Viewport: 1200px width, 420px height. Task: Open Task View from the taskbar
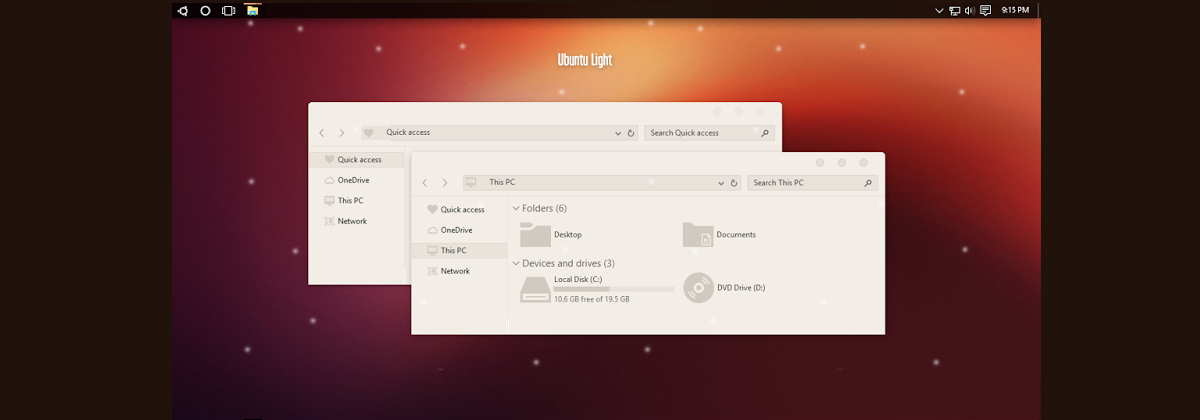pos(228,10)
